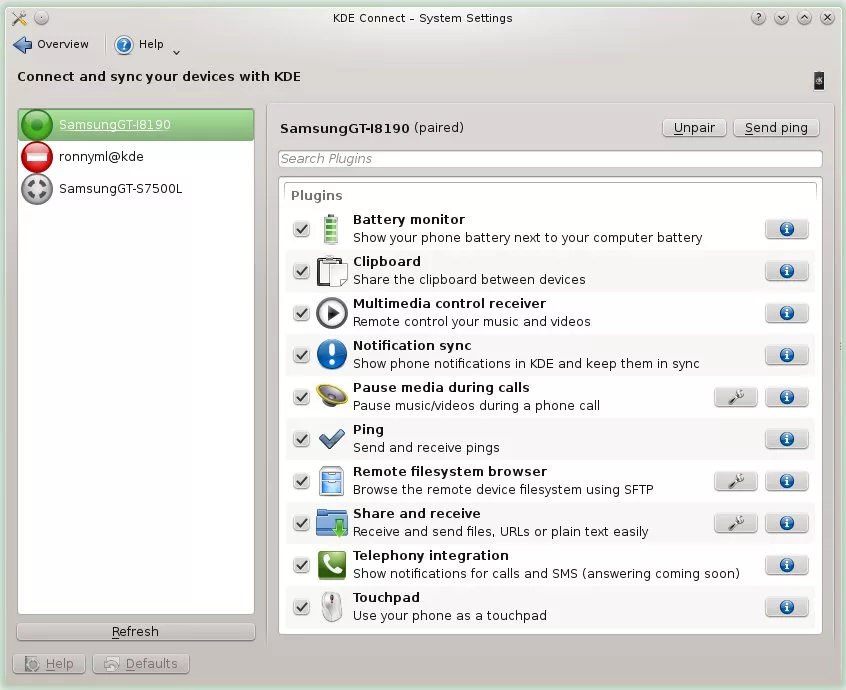The image size is (846, 690).
Task: Uncheck Telephony integration plugin
Action: click(301, 565)
